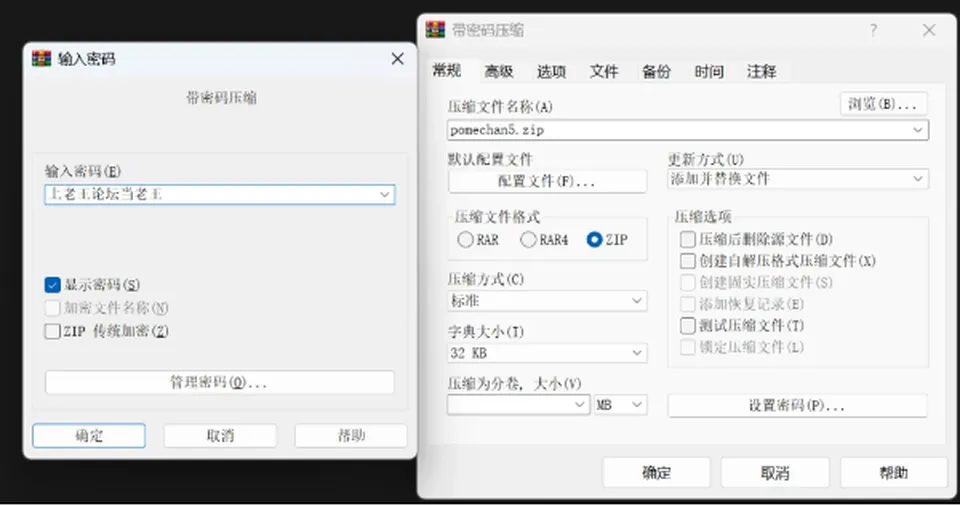
Task: Click the 设置密码(P)... button
Action: click(x=797, y=406)
